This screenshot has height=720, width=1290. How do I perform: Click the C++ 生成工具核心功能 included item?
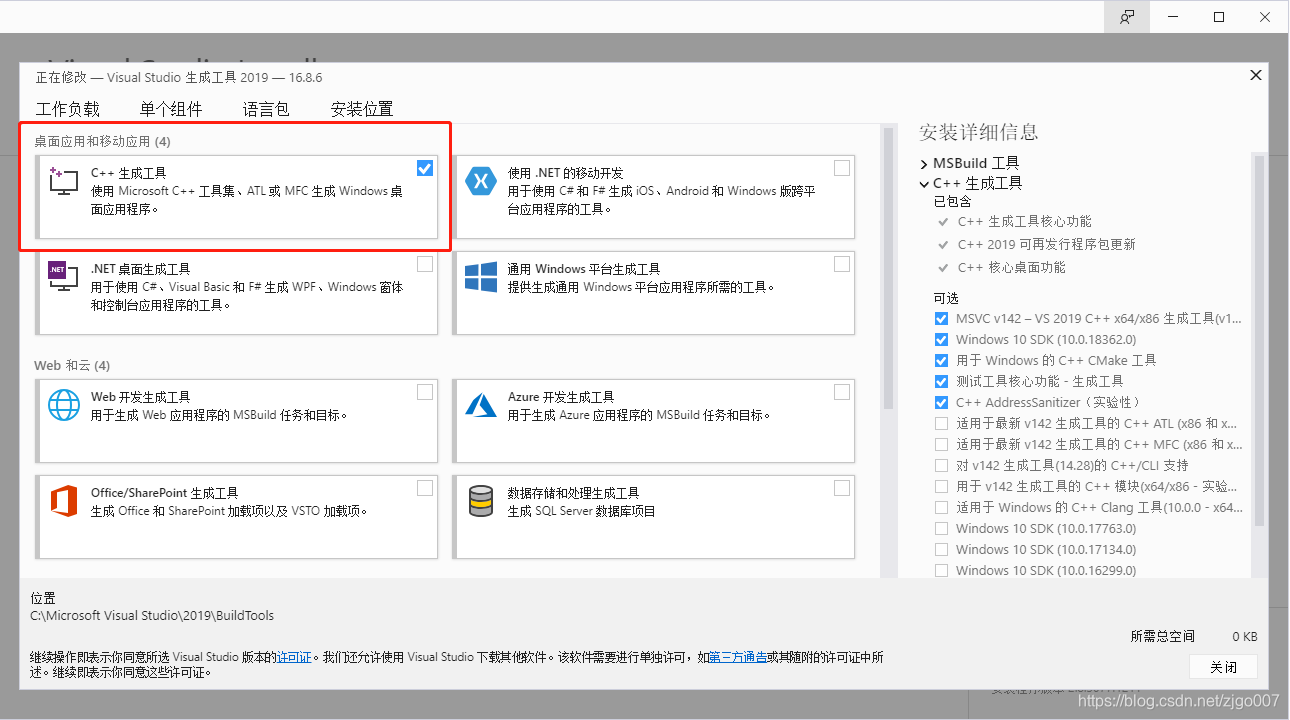[x=1025, y=221]
